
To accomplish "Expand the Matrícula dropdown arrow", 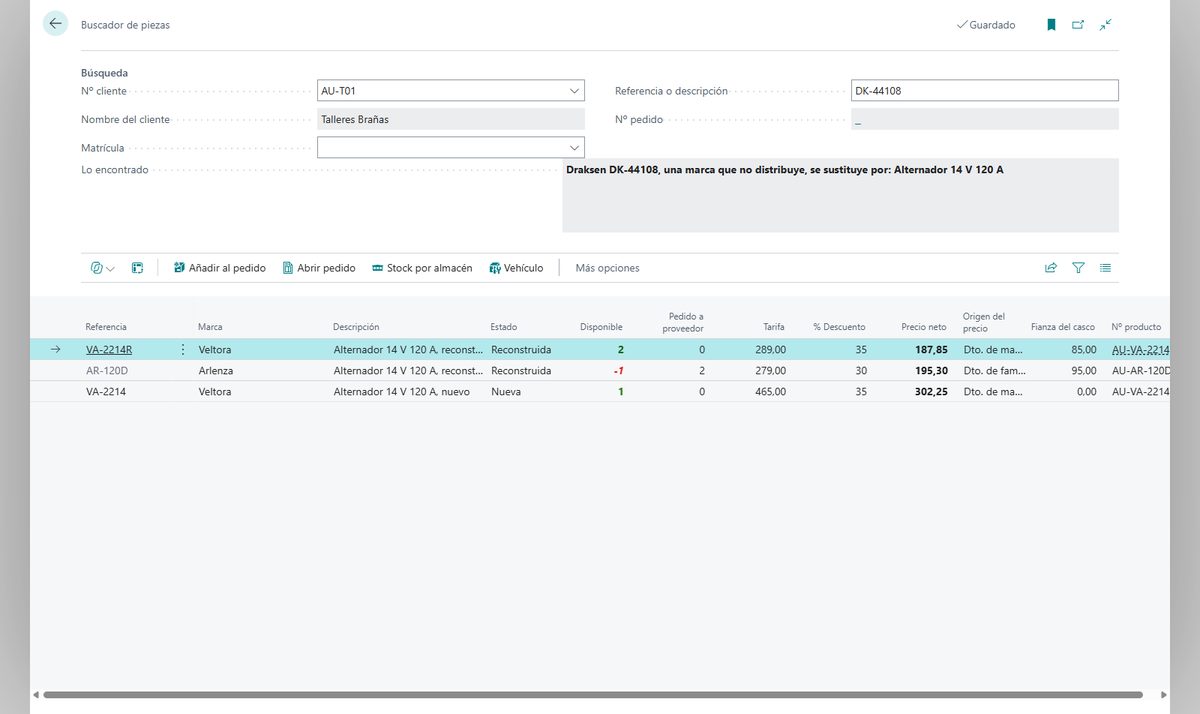I will [574, 148].
